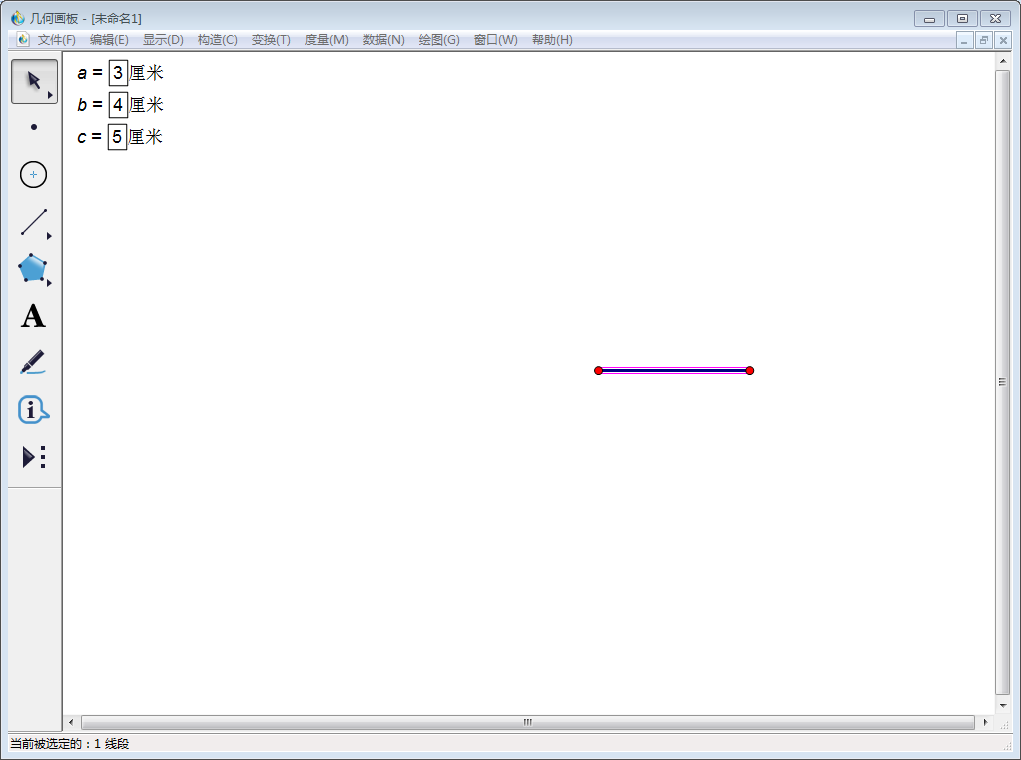Click the value box of parameter b
This screenshot has width=1021, height=760.
point(118,105)
